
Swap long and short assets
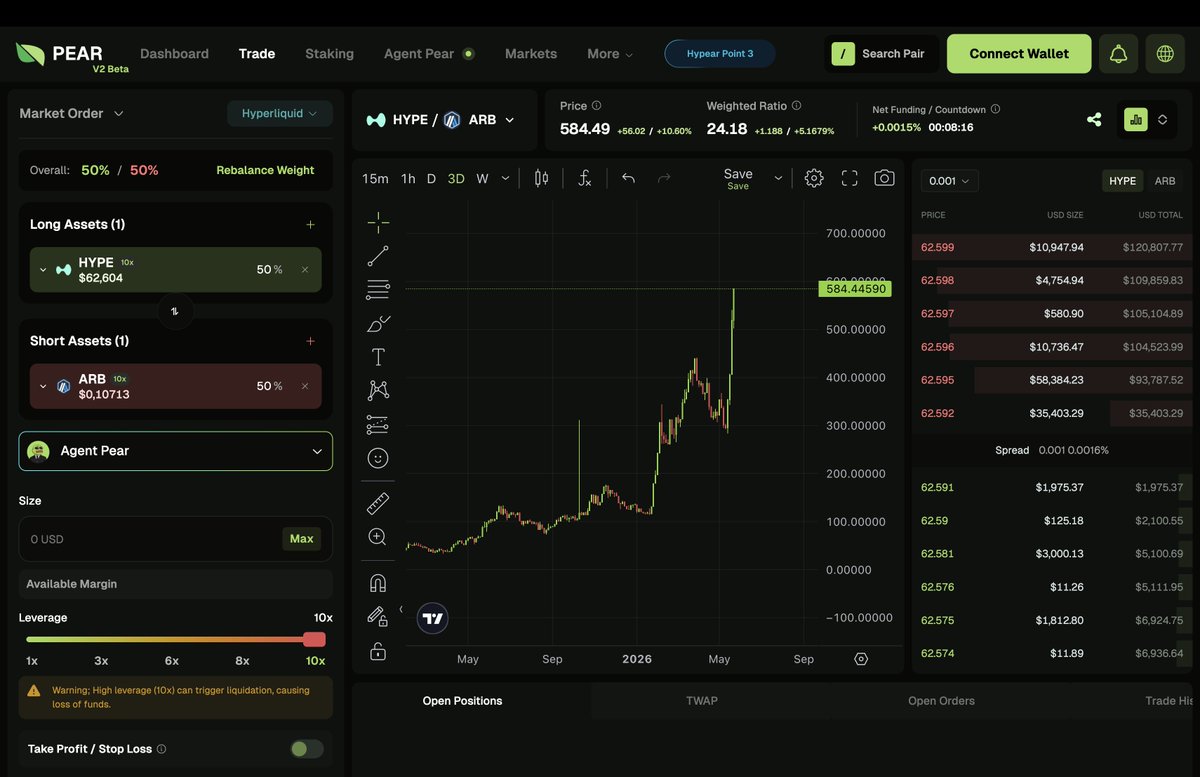(x=175, y=311)
